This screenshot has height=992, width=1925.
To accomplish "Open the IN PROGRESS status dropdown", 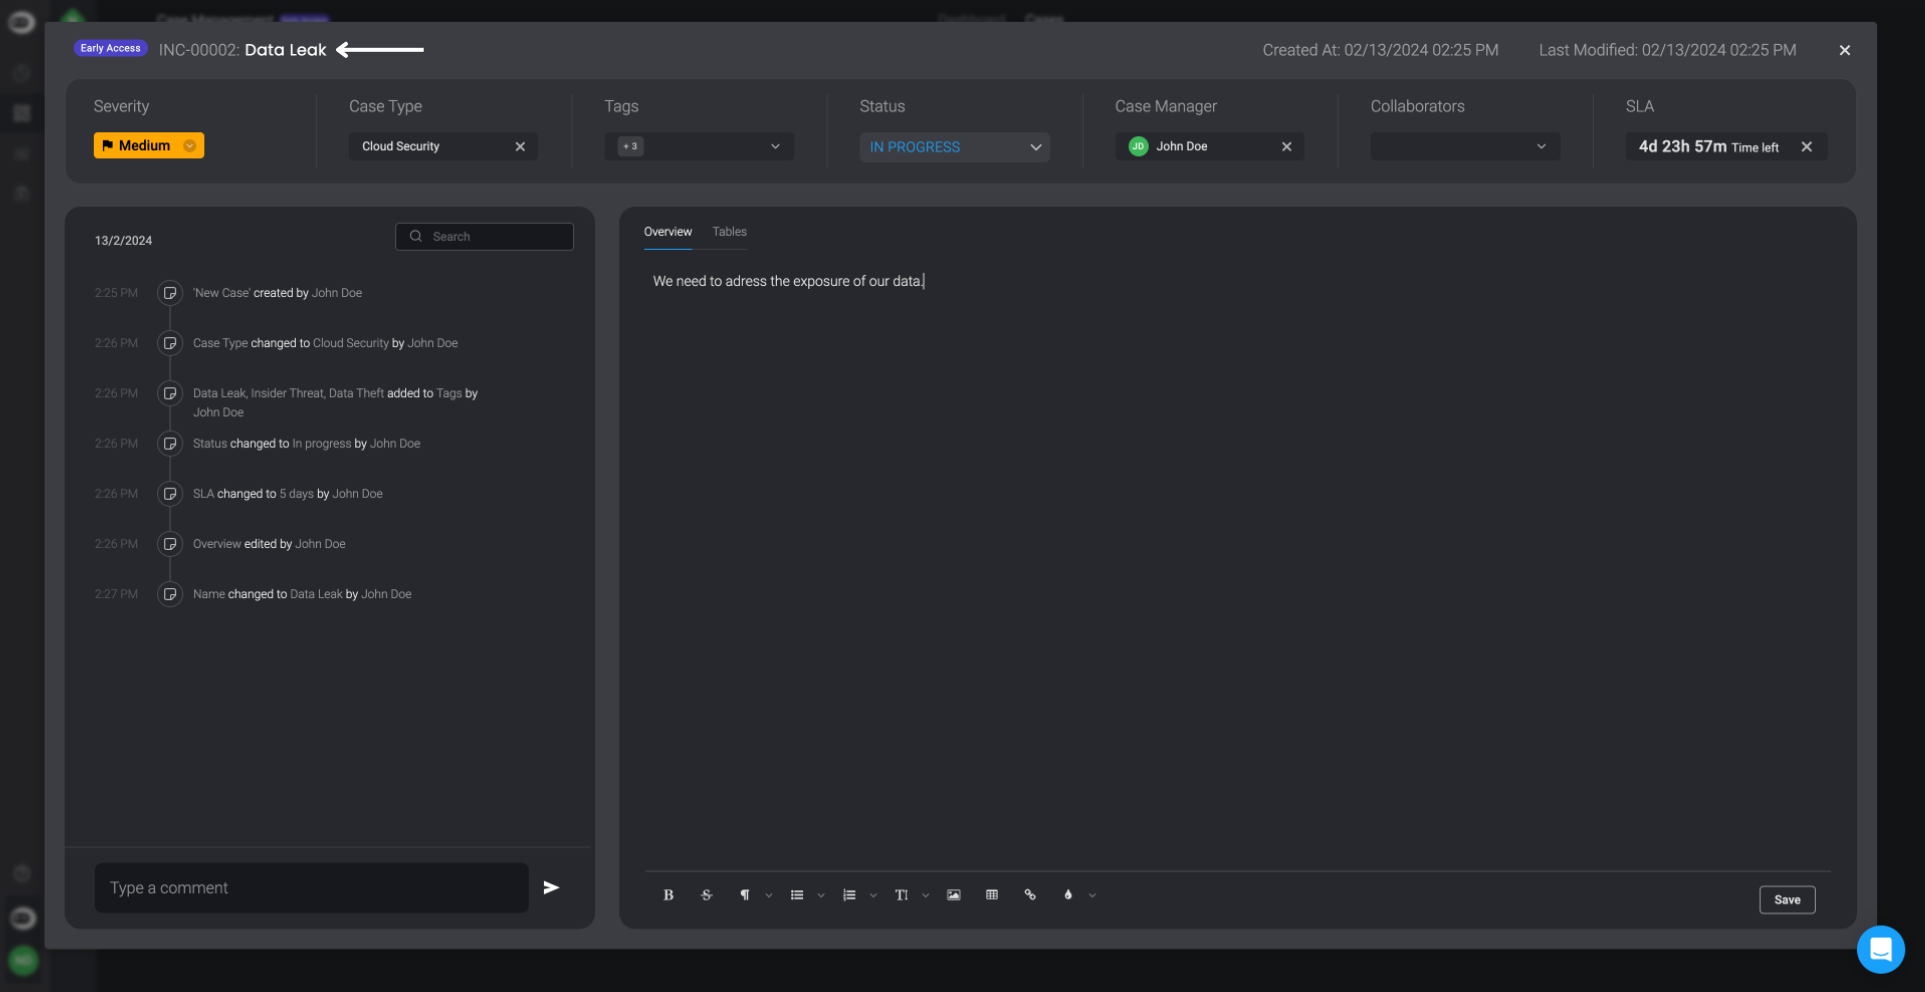I will [x=954, y=147].
